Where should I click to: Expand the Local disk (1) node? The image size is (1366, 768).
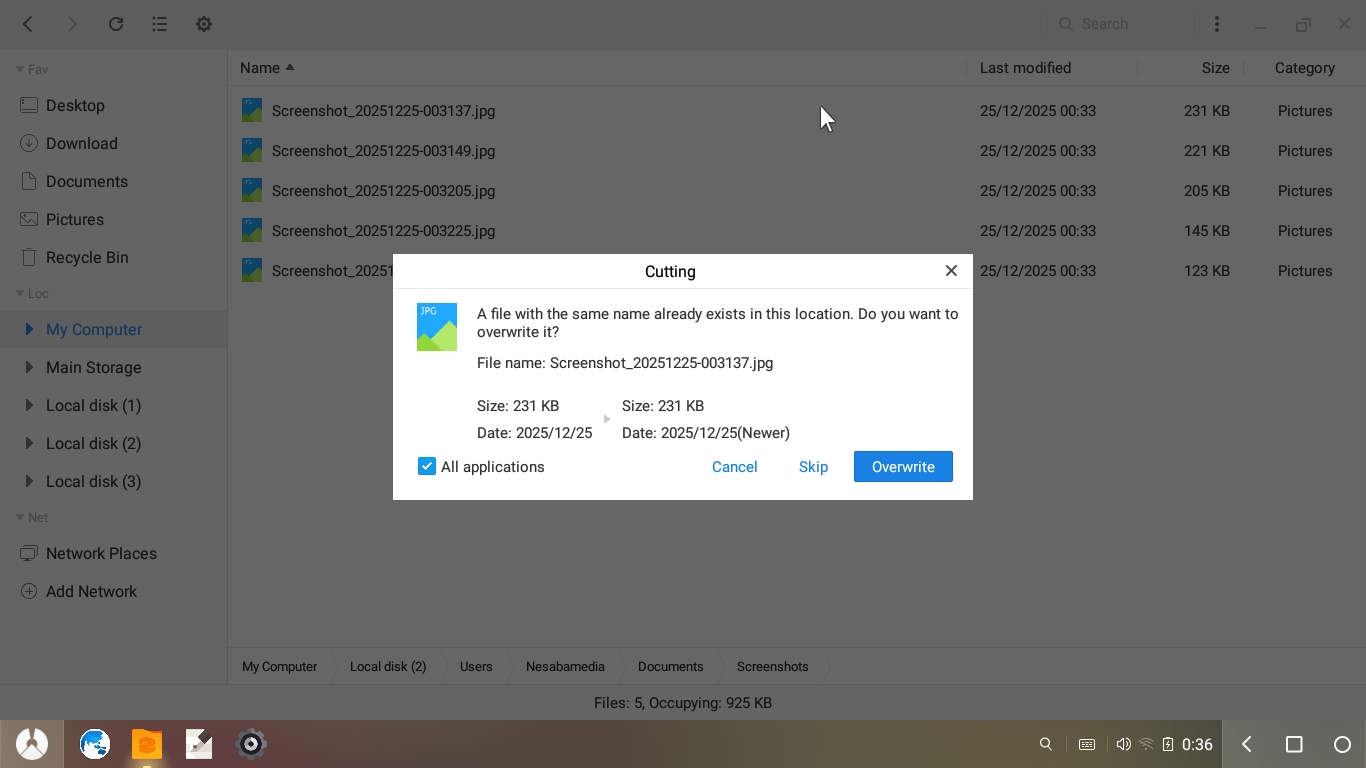tap(29, 405)
